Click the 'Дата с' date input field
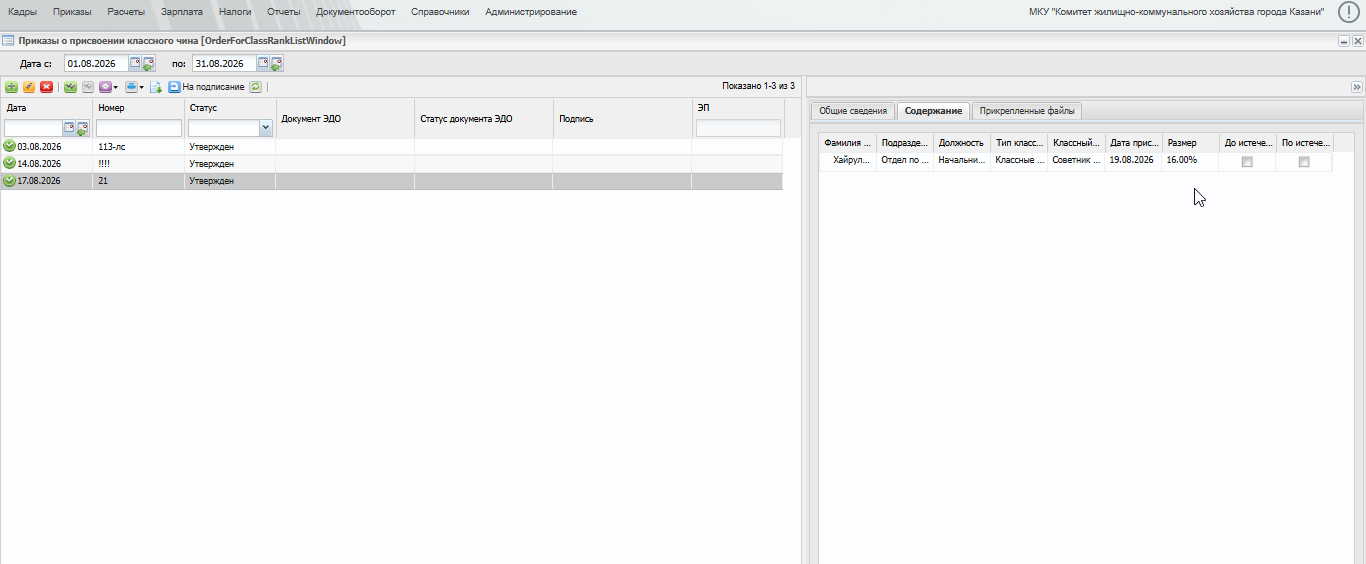 click(96, 63)
